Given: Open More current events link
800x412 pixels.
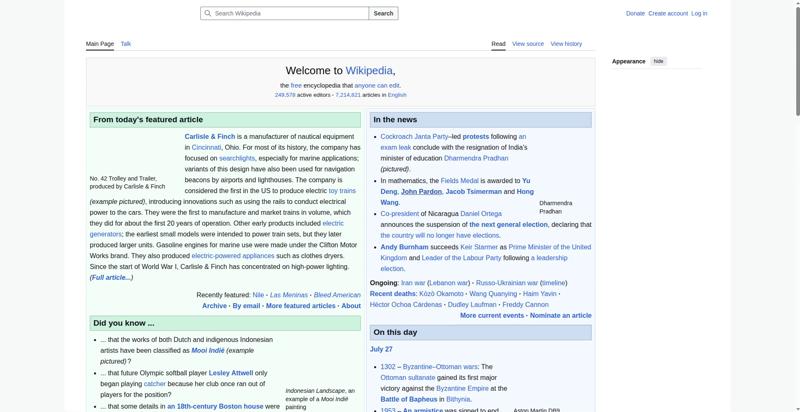Looking at the screenshot, I should point(492,316).
